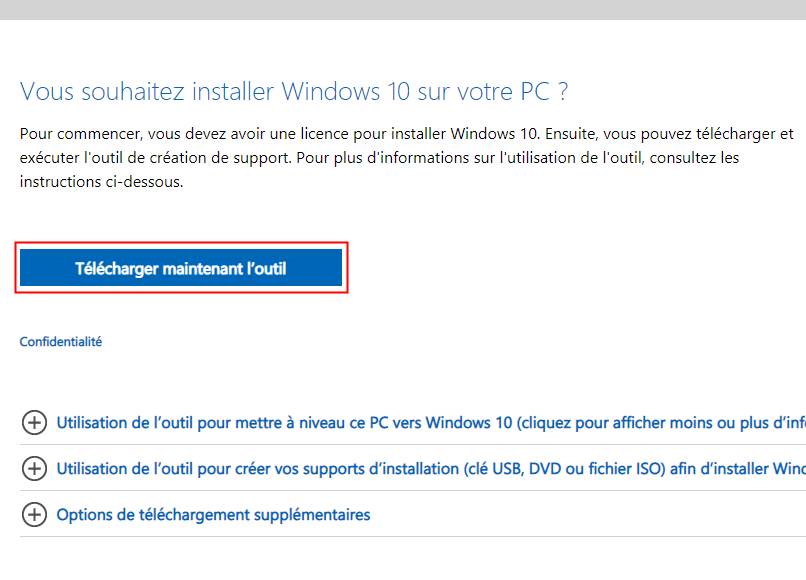Click the plus icon beside the PC upgrade section

(x=34, y=423)
